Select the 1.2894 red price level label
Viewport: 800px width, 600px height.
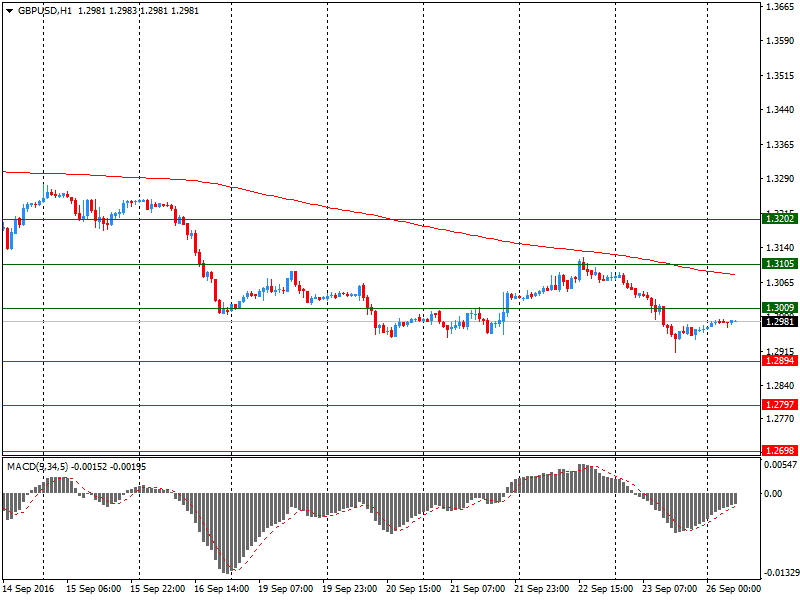click(780, 361)
